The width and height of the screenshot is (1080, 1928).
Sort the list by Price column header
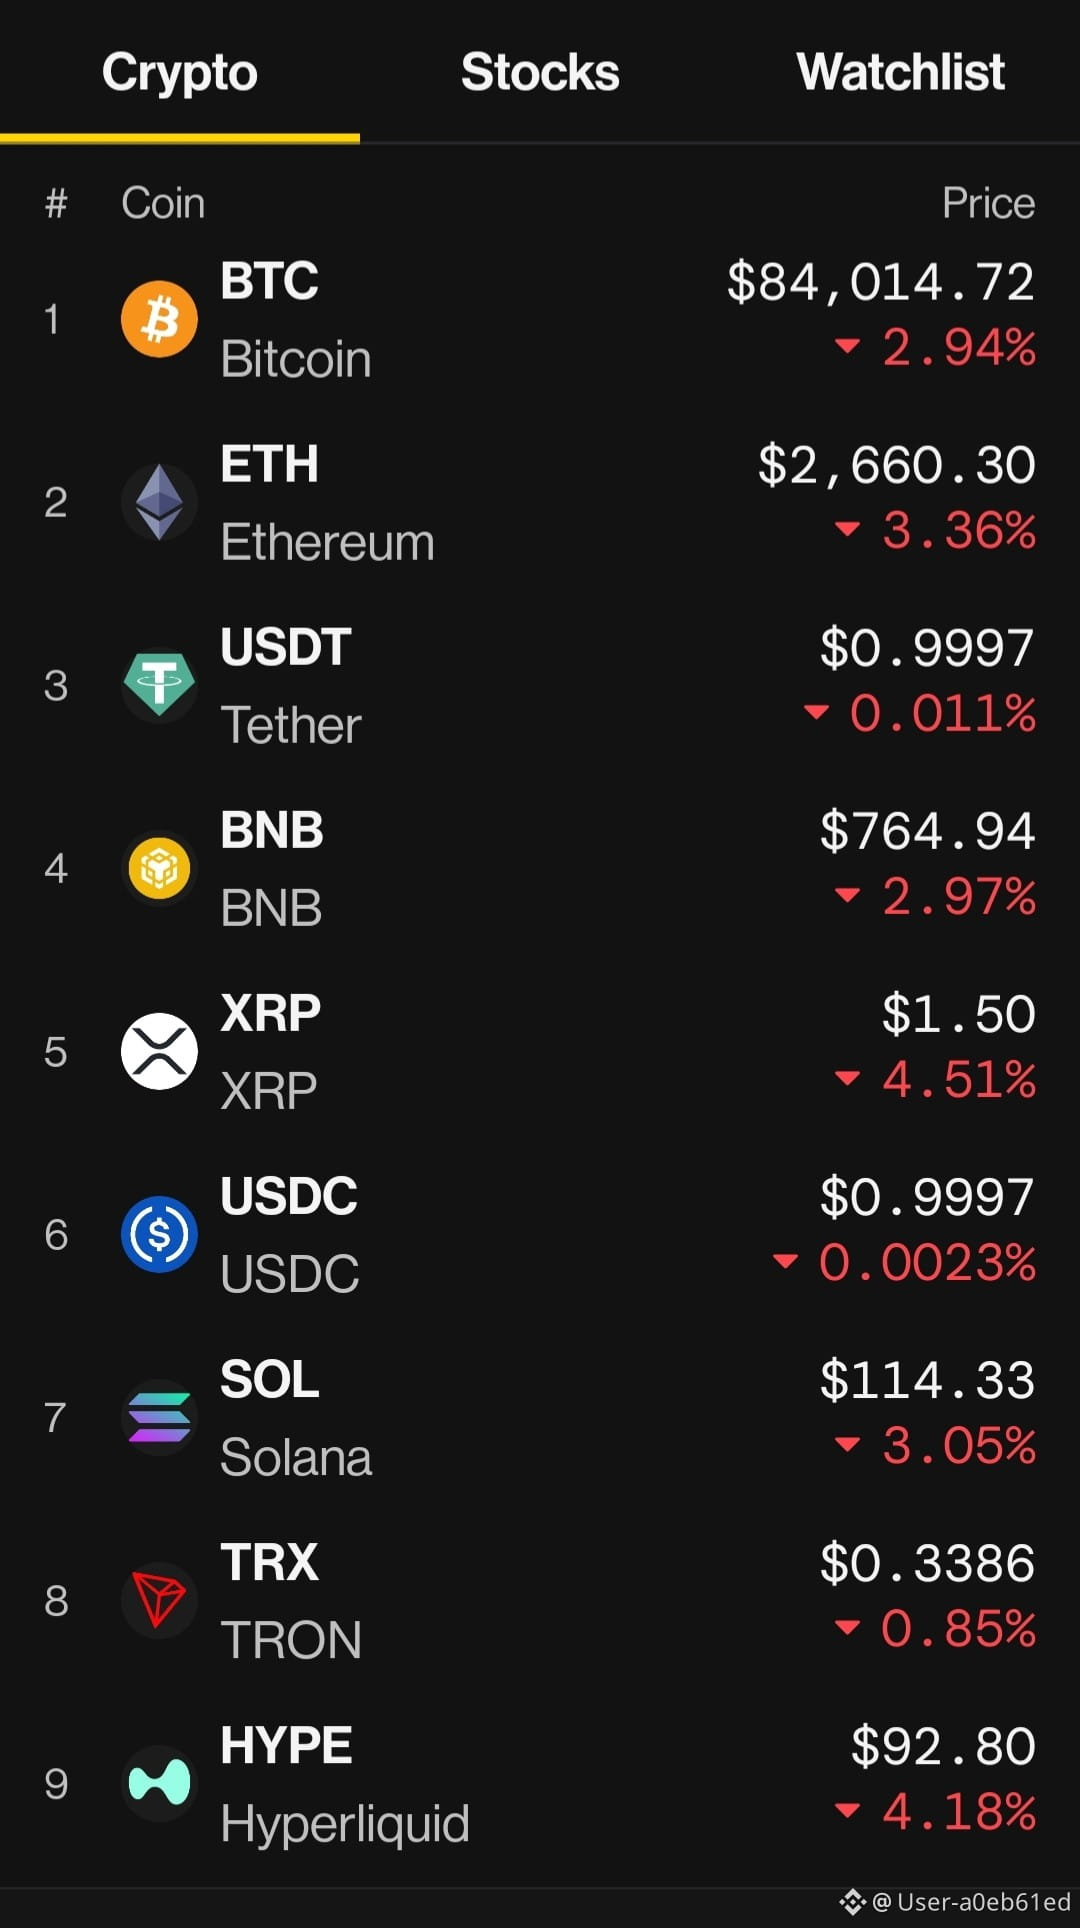point(988,203)
